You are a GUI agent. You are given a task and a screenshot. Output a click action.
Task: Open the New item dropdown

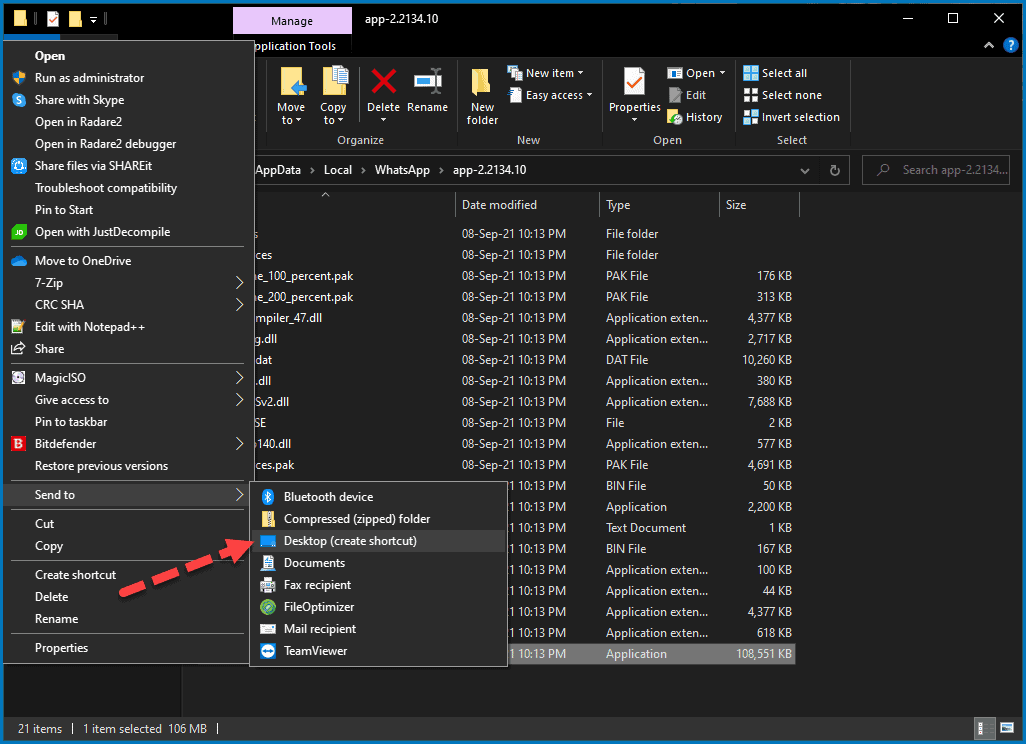546,73
